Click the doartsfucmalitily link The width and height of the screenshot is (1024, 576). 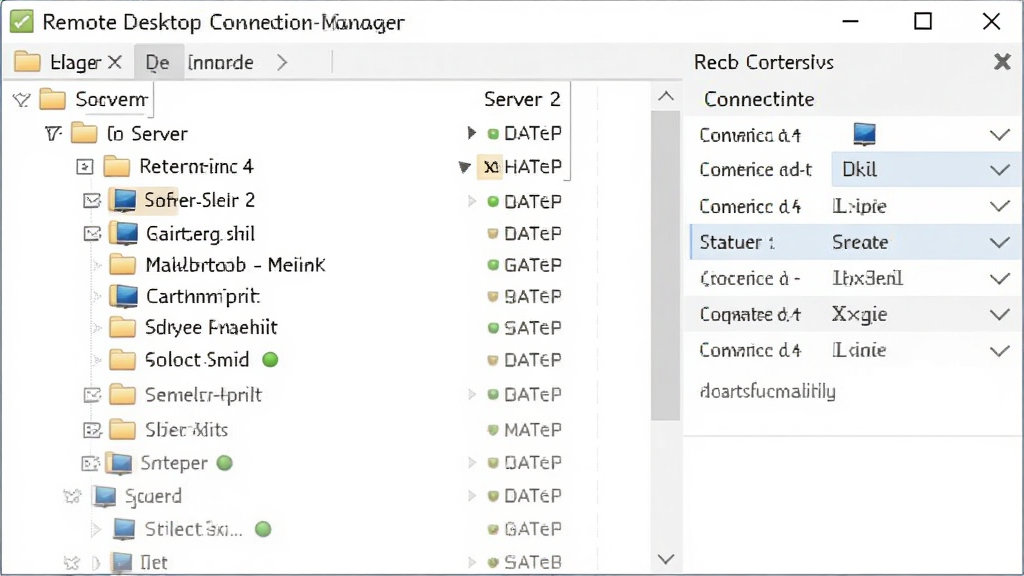767,391
